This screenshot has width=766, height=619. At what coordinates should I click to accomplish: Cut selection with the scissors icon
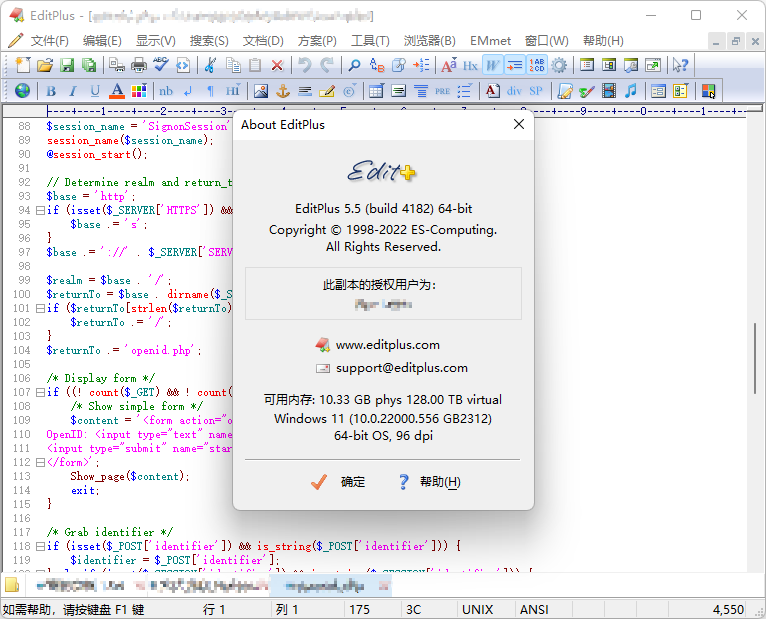211,65
